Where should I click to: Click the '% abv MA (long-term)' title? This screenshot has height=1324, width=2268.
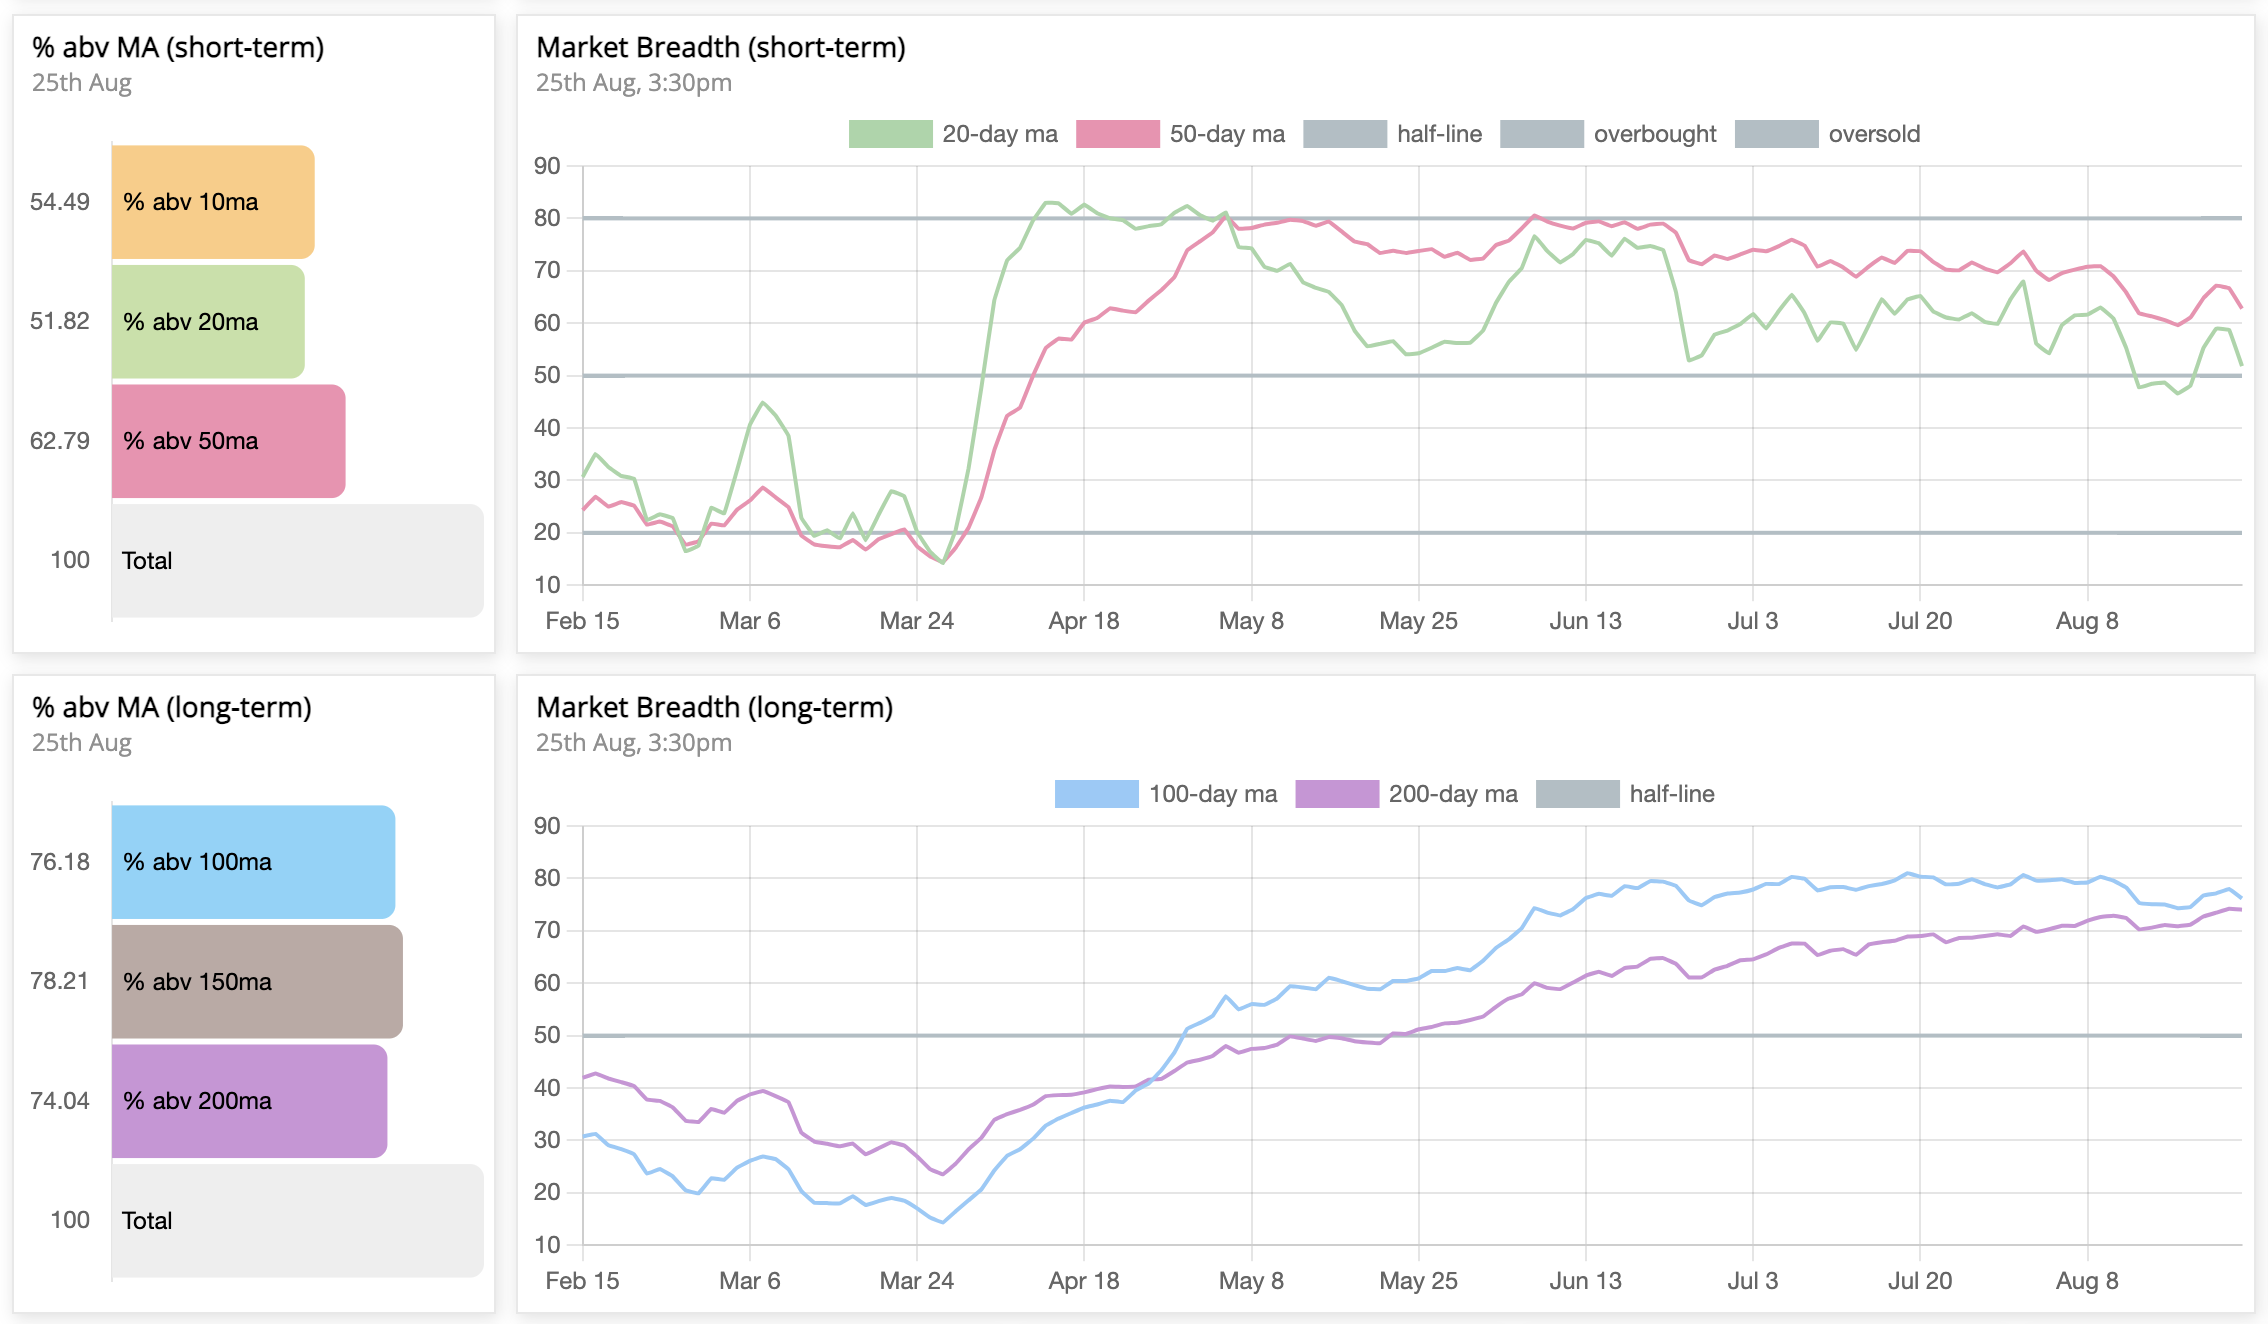[x=172, y=708]
